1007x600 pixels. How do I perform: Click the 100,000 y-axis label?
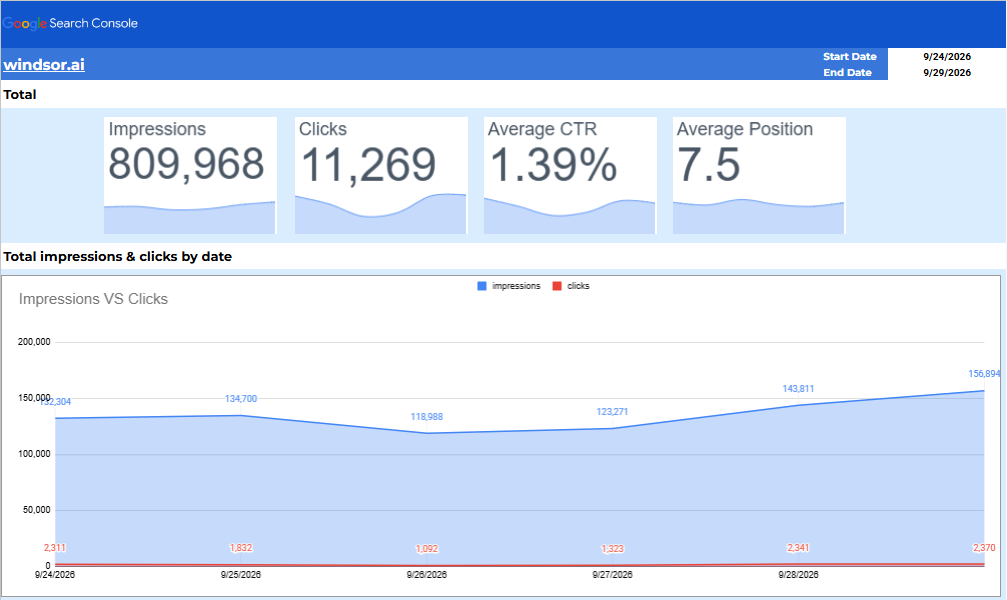(34, 454)
